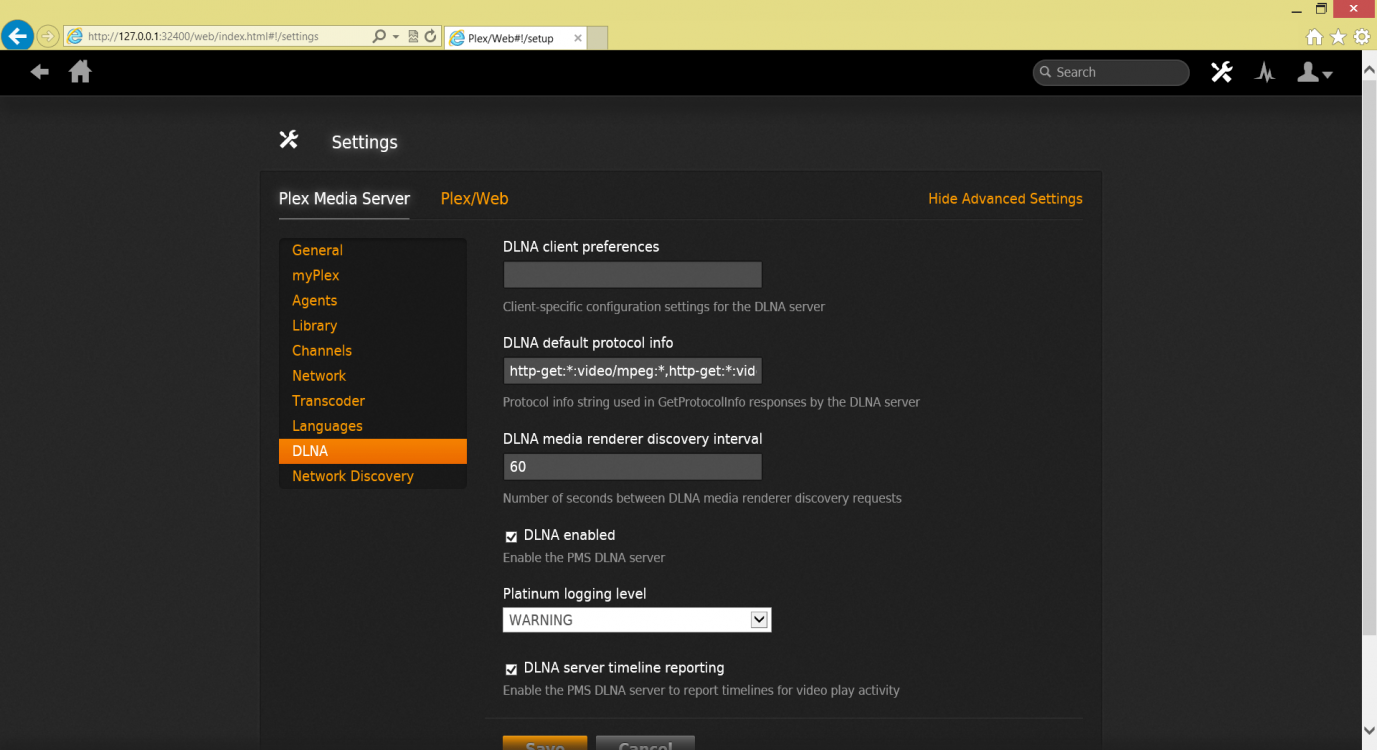1377x750 pixels.
Task: Switch to the Plex Media Server tab
Action: 344,199
